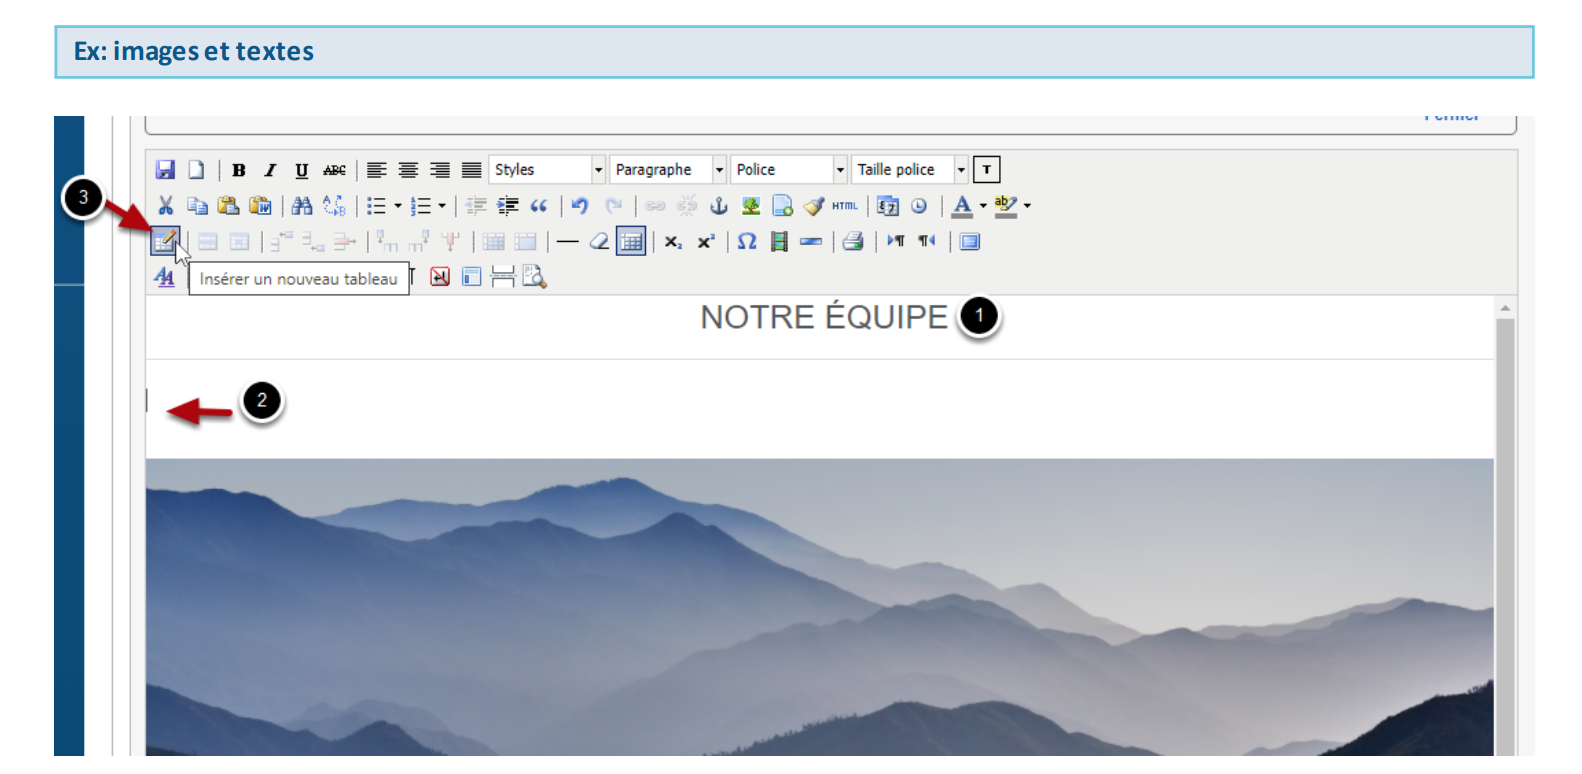1582x774 pixels.
Task: Insert special character Omega icon
Action: 747,242
